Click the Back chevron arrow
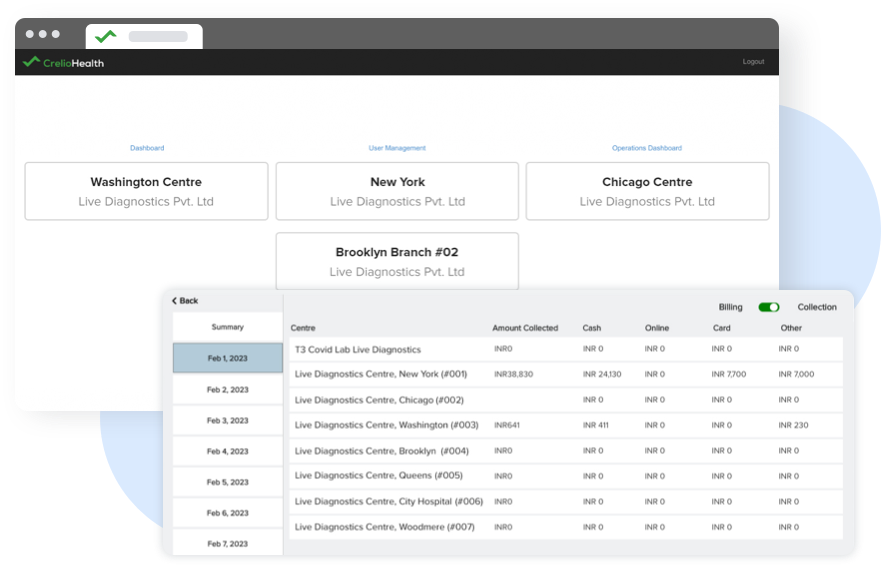The image size is (881, 565). point(174,301)
